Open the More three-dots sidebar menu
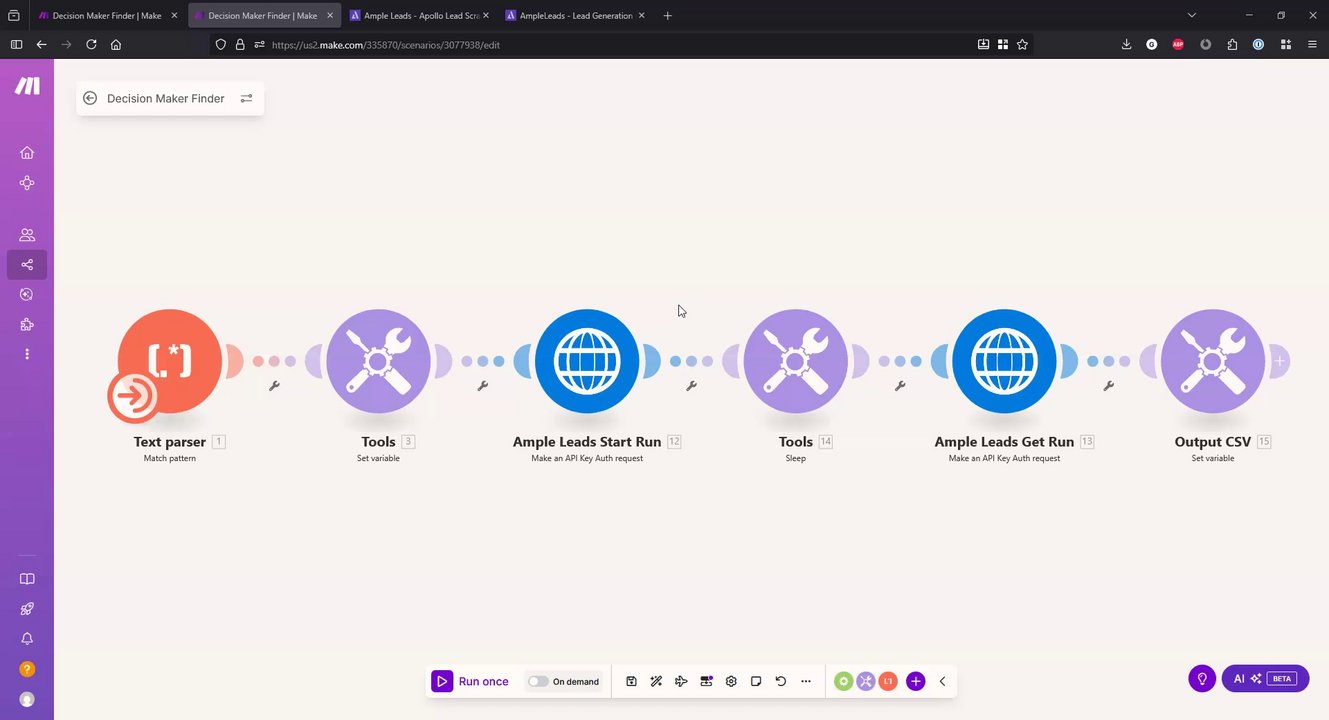This screenshot has height=720, width=1329. point(27,354)
